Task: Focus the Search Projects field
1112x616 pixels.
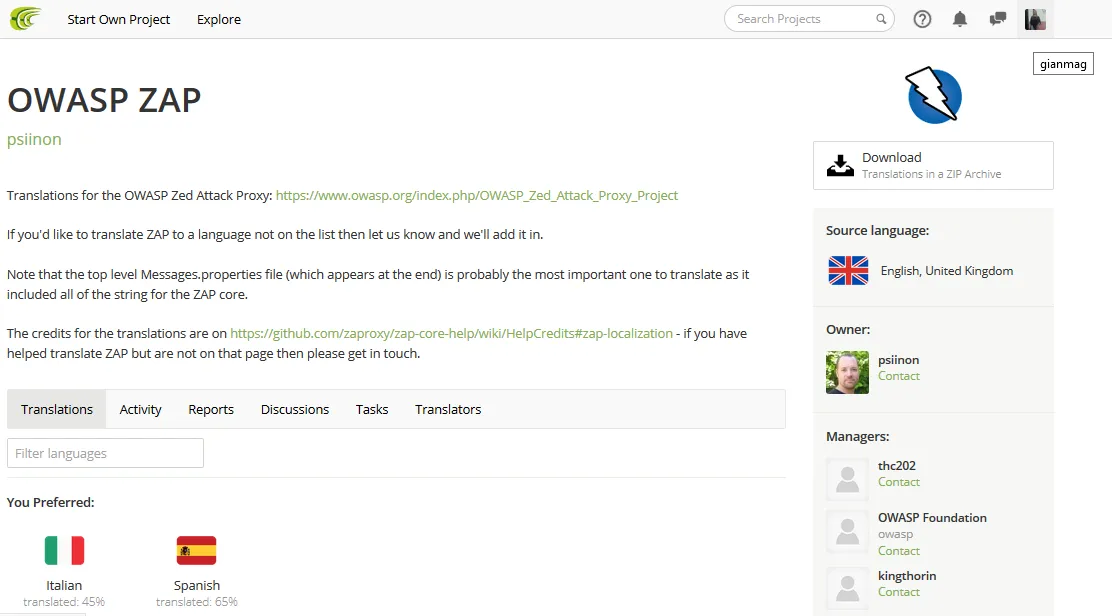Action: (x=808, y=19)
